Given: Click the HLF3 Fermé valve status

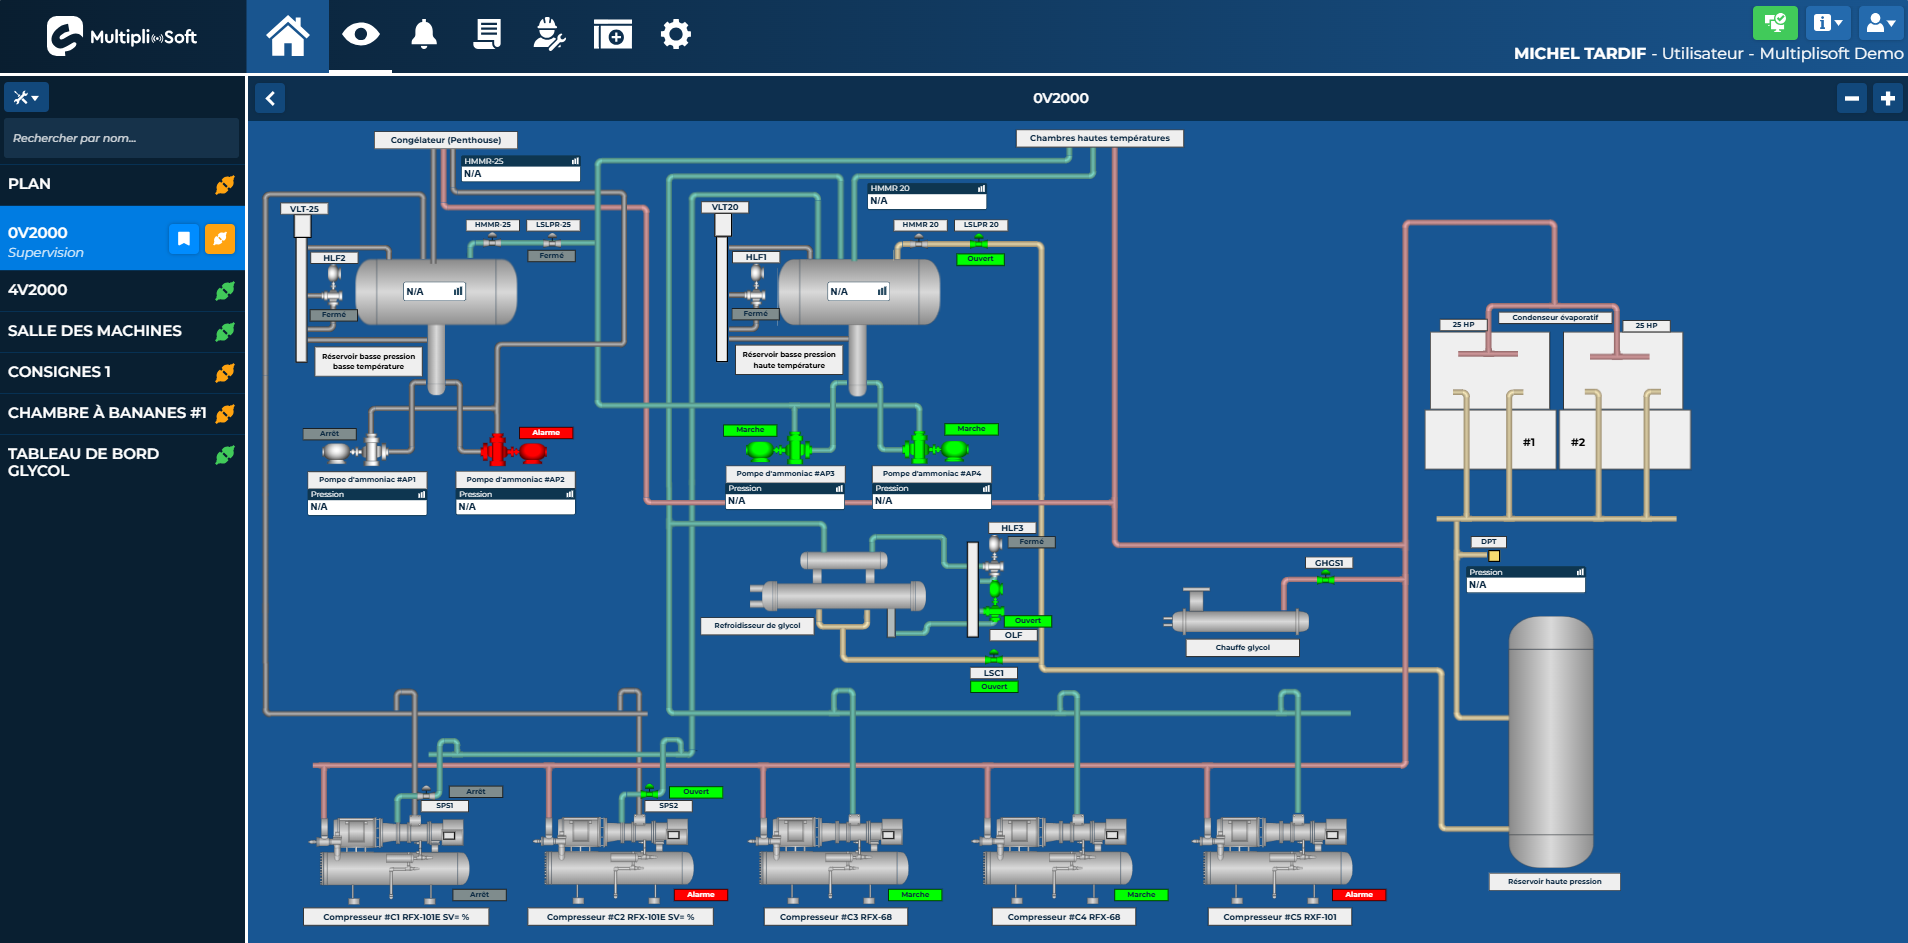Looking at the screenshot, I should tap(1031, 542).
